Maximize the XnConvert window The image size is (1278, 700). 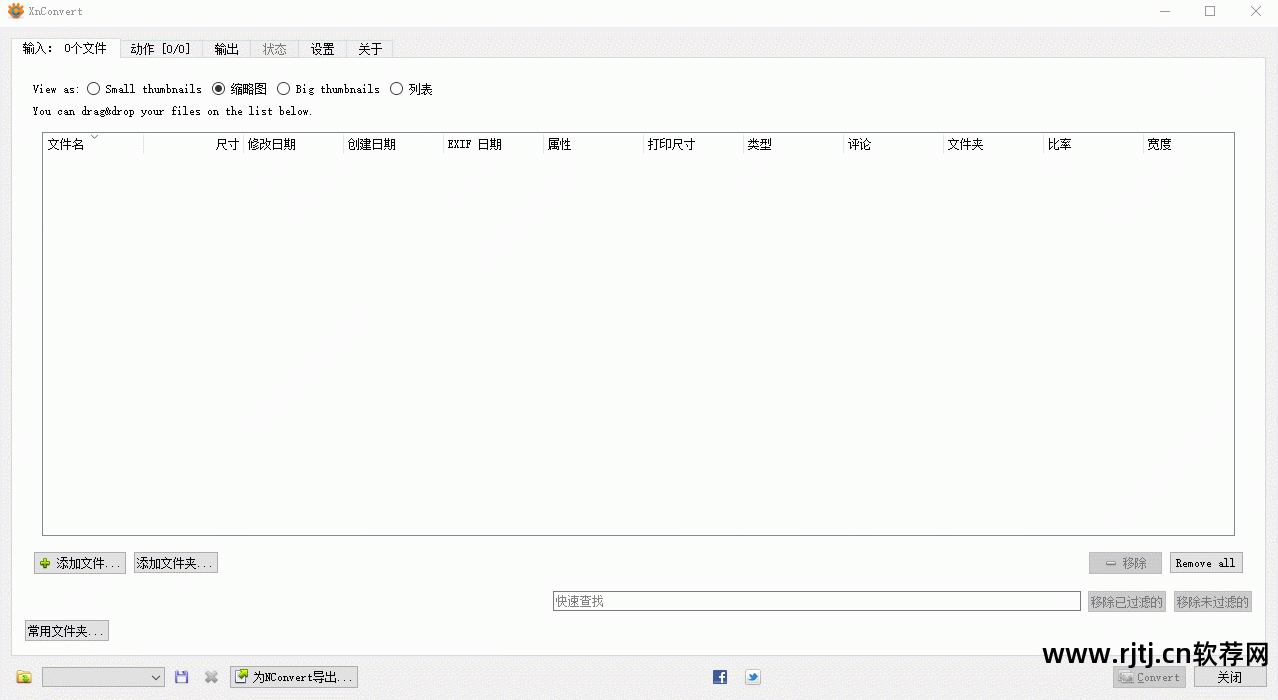[x=1210, y=11]
